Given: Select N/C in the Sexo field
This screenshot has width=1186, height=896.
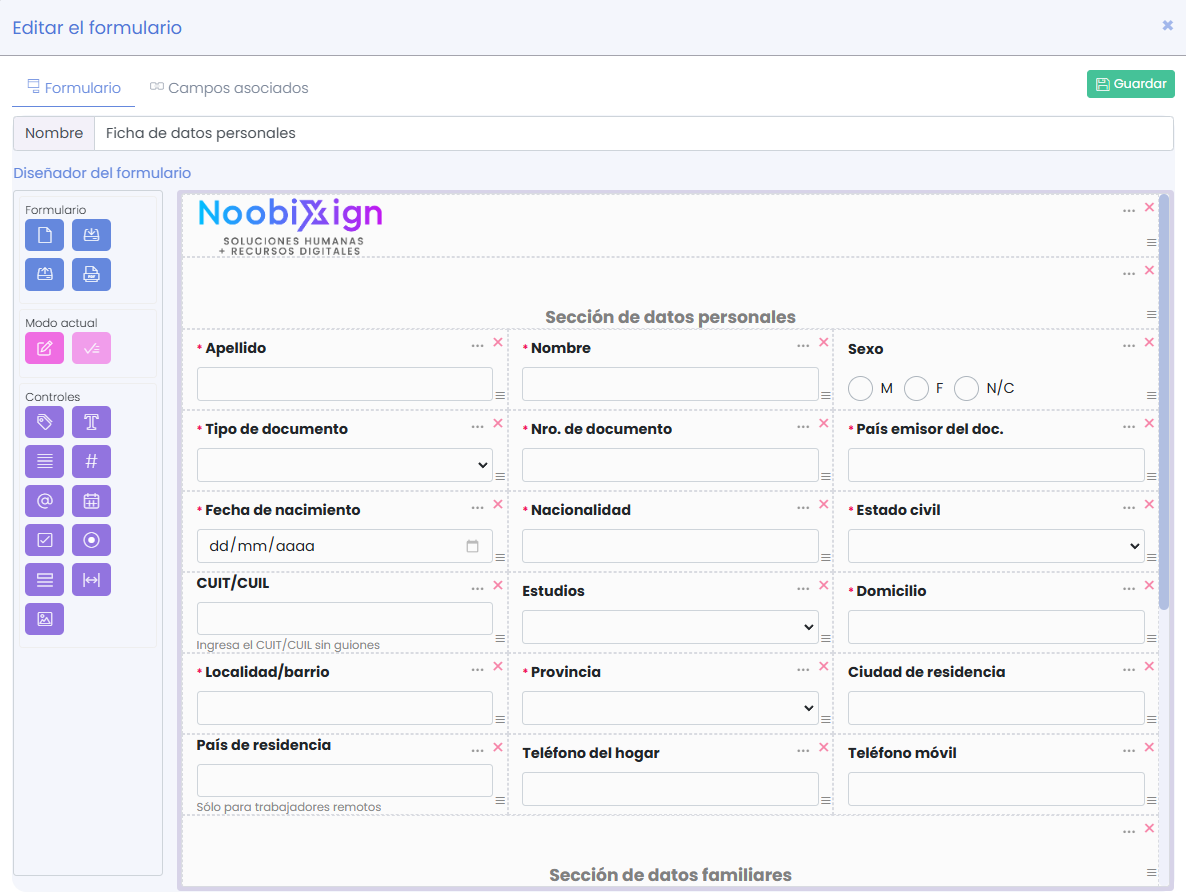Looking at the screenshot, I should point(966,388).
